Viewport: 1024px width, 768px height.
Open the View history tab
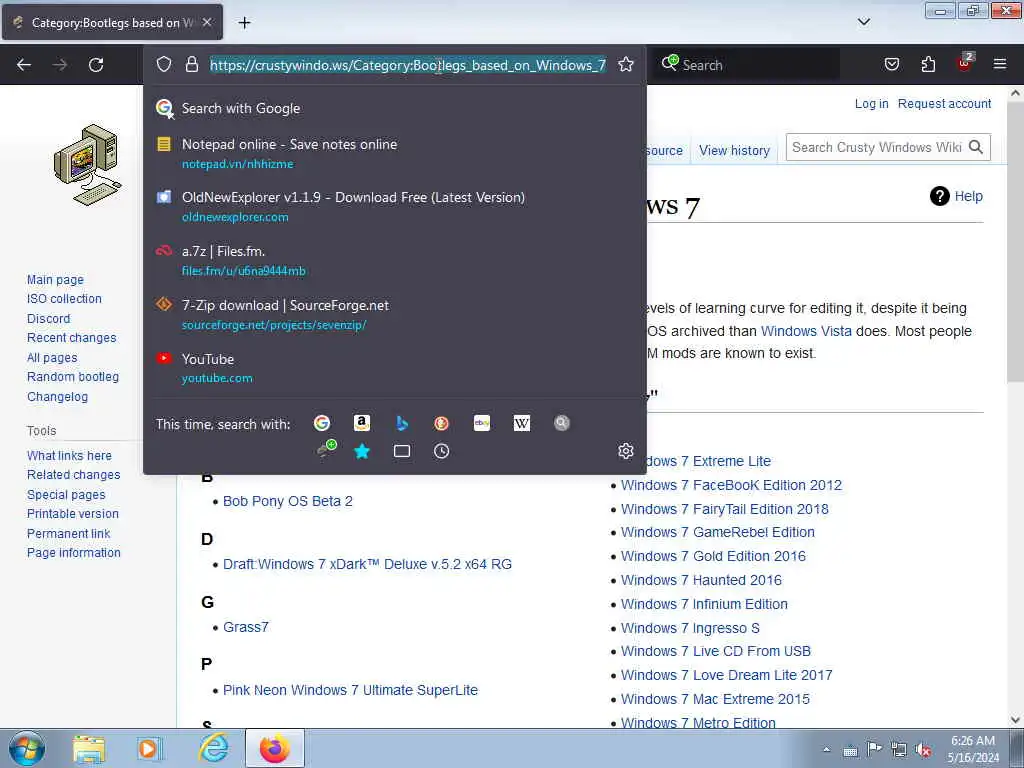point(735,150)
